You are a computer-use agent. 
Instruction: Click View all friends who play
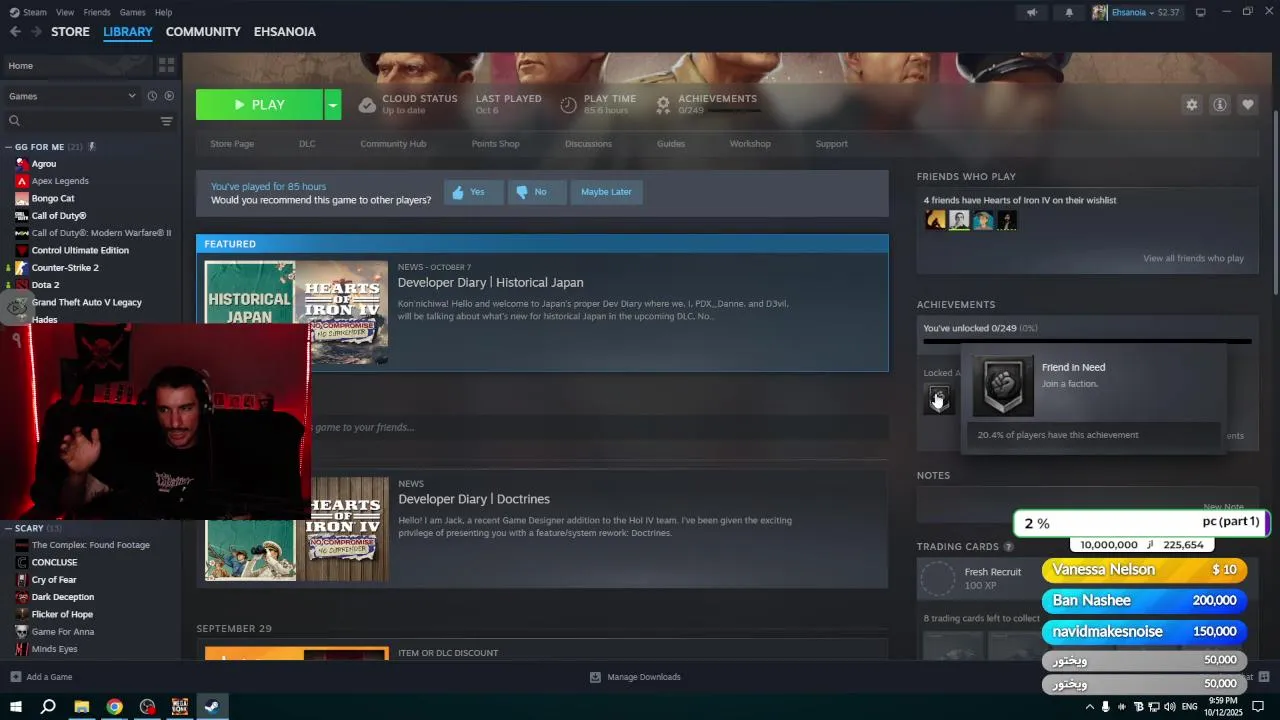pos(1193,258)
